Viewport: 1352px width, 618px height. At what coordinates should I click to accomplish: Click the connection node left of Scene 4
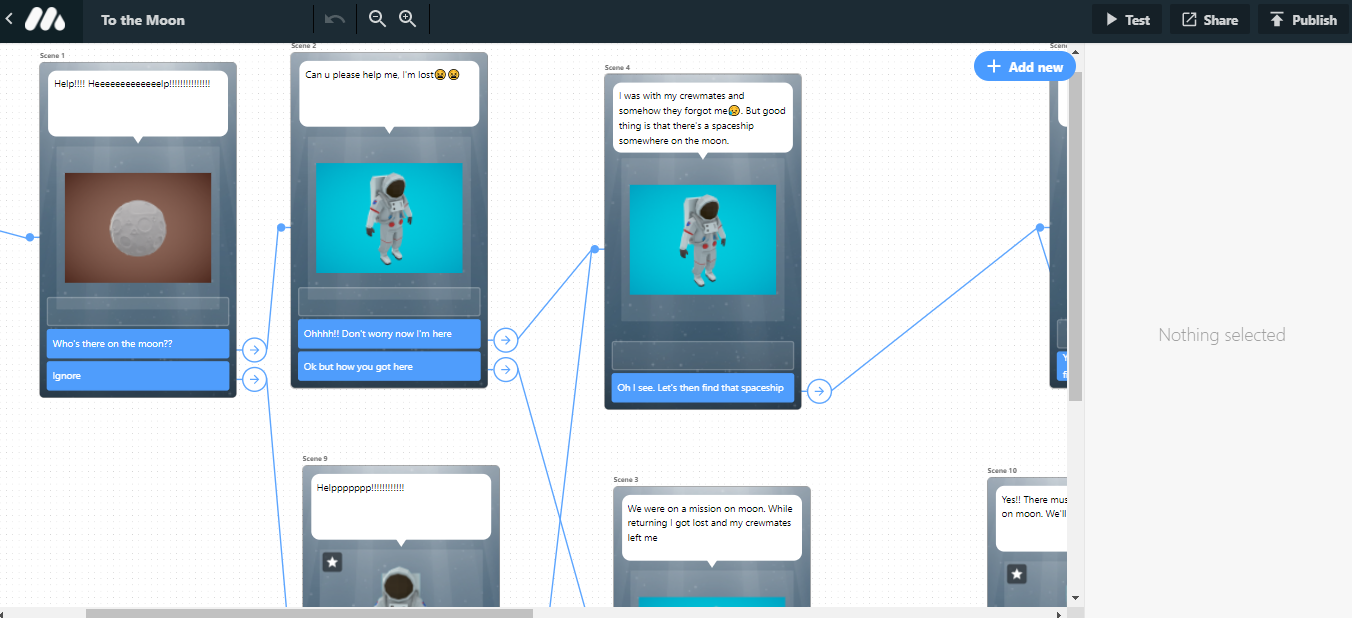(595, 249)
